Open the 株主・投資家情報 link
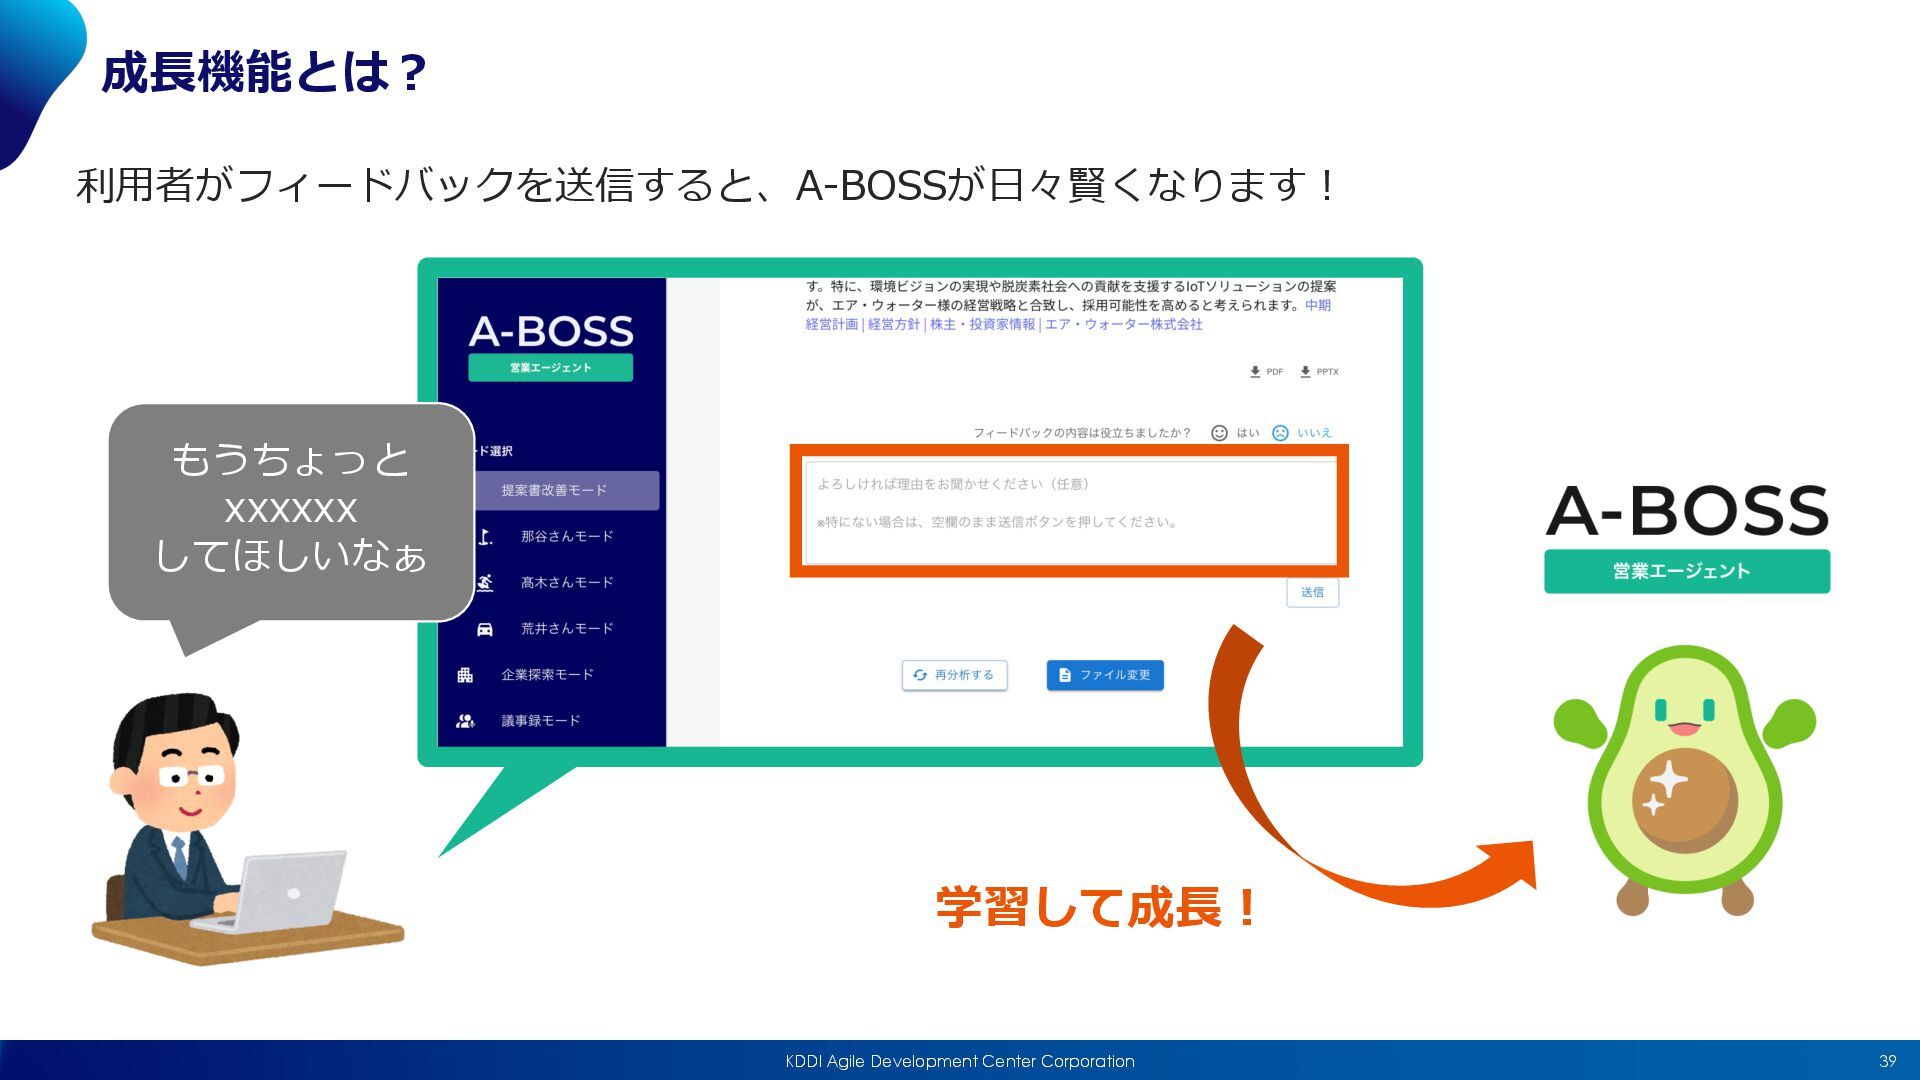The height and width of the screenshot is (1080, 1920). click(983, 325)
